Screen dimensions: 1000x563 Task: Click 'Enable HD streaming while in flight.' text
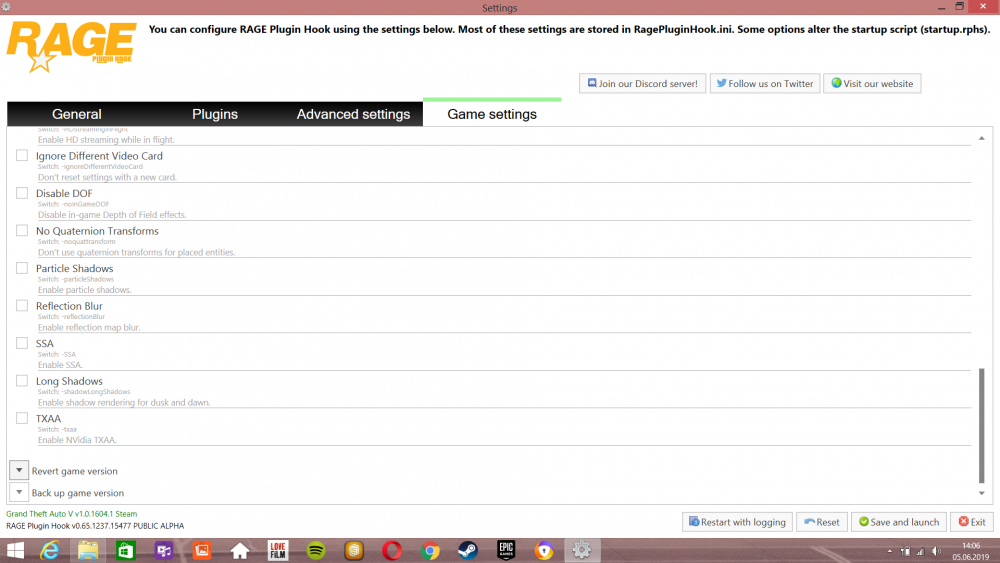coord(106,140)
